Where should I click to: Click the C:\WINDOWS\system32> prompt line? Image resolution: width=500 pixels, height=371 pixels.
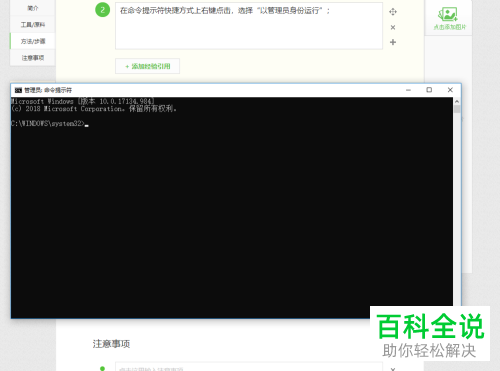[49, 124]
